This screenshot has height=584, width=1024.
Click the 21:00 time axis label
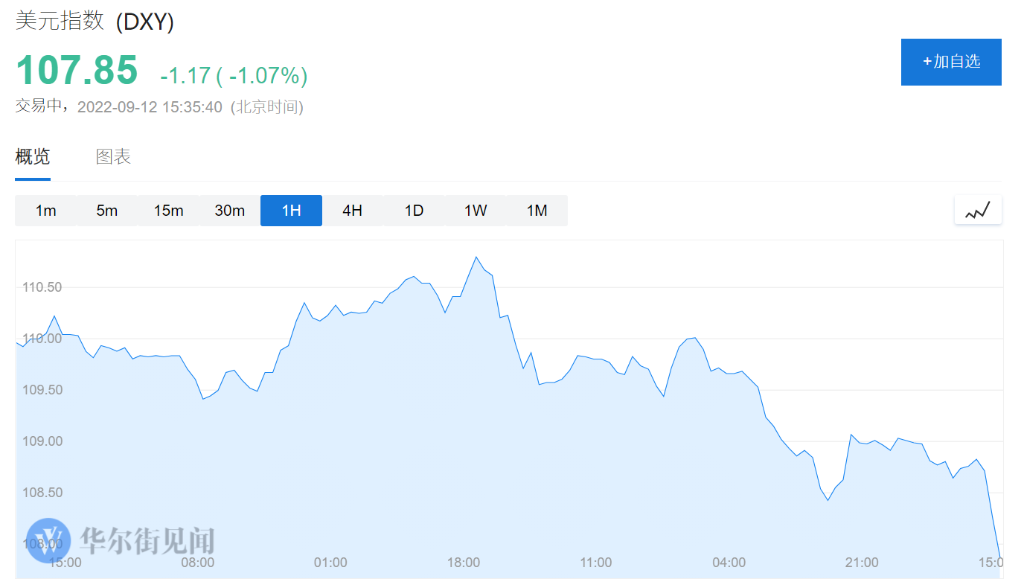tap(861, 562)
